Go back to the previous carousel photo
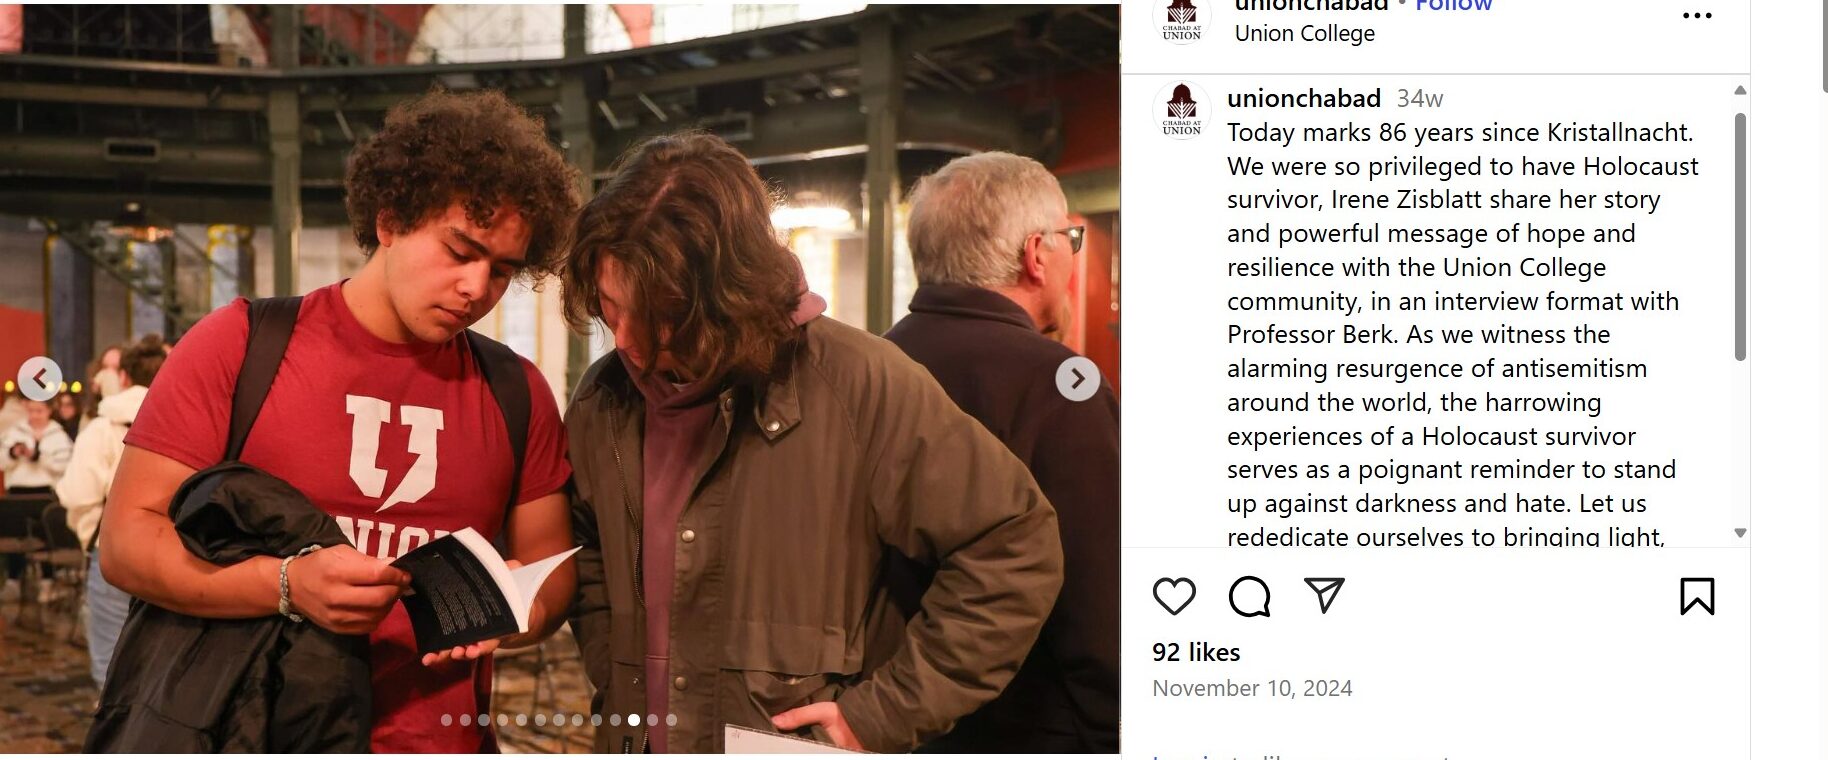 coord(40,379)
